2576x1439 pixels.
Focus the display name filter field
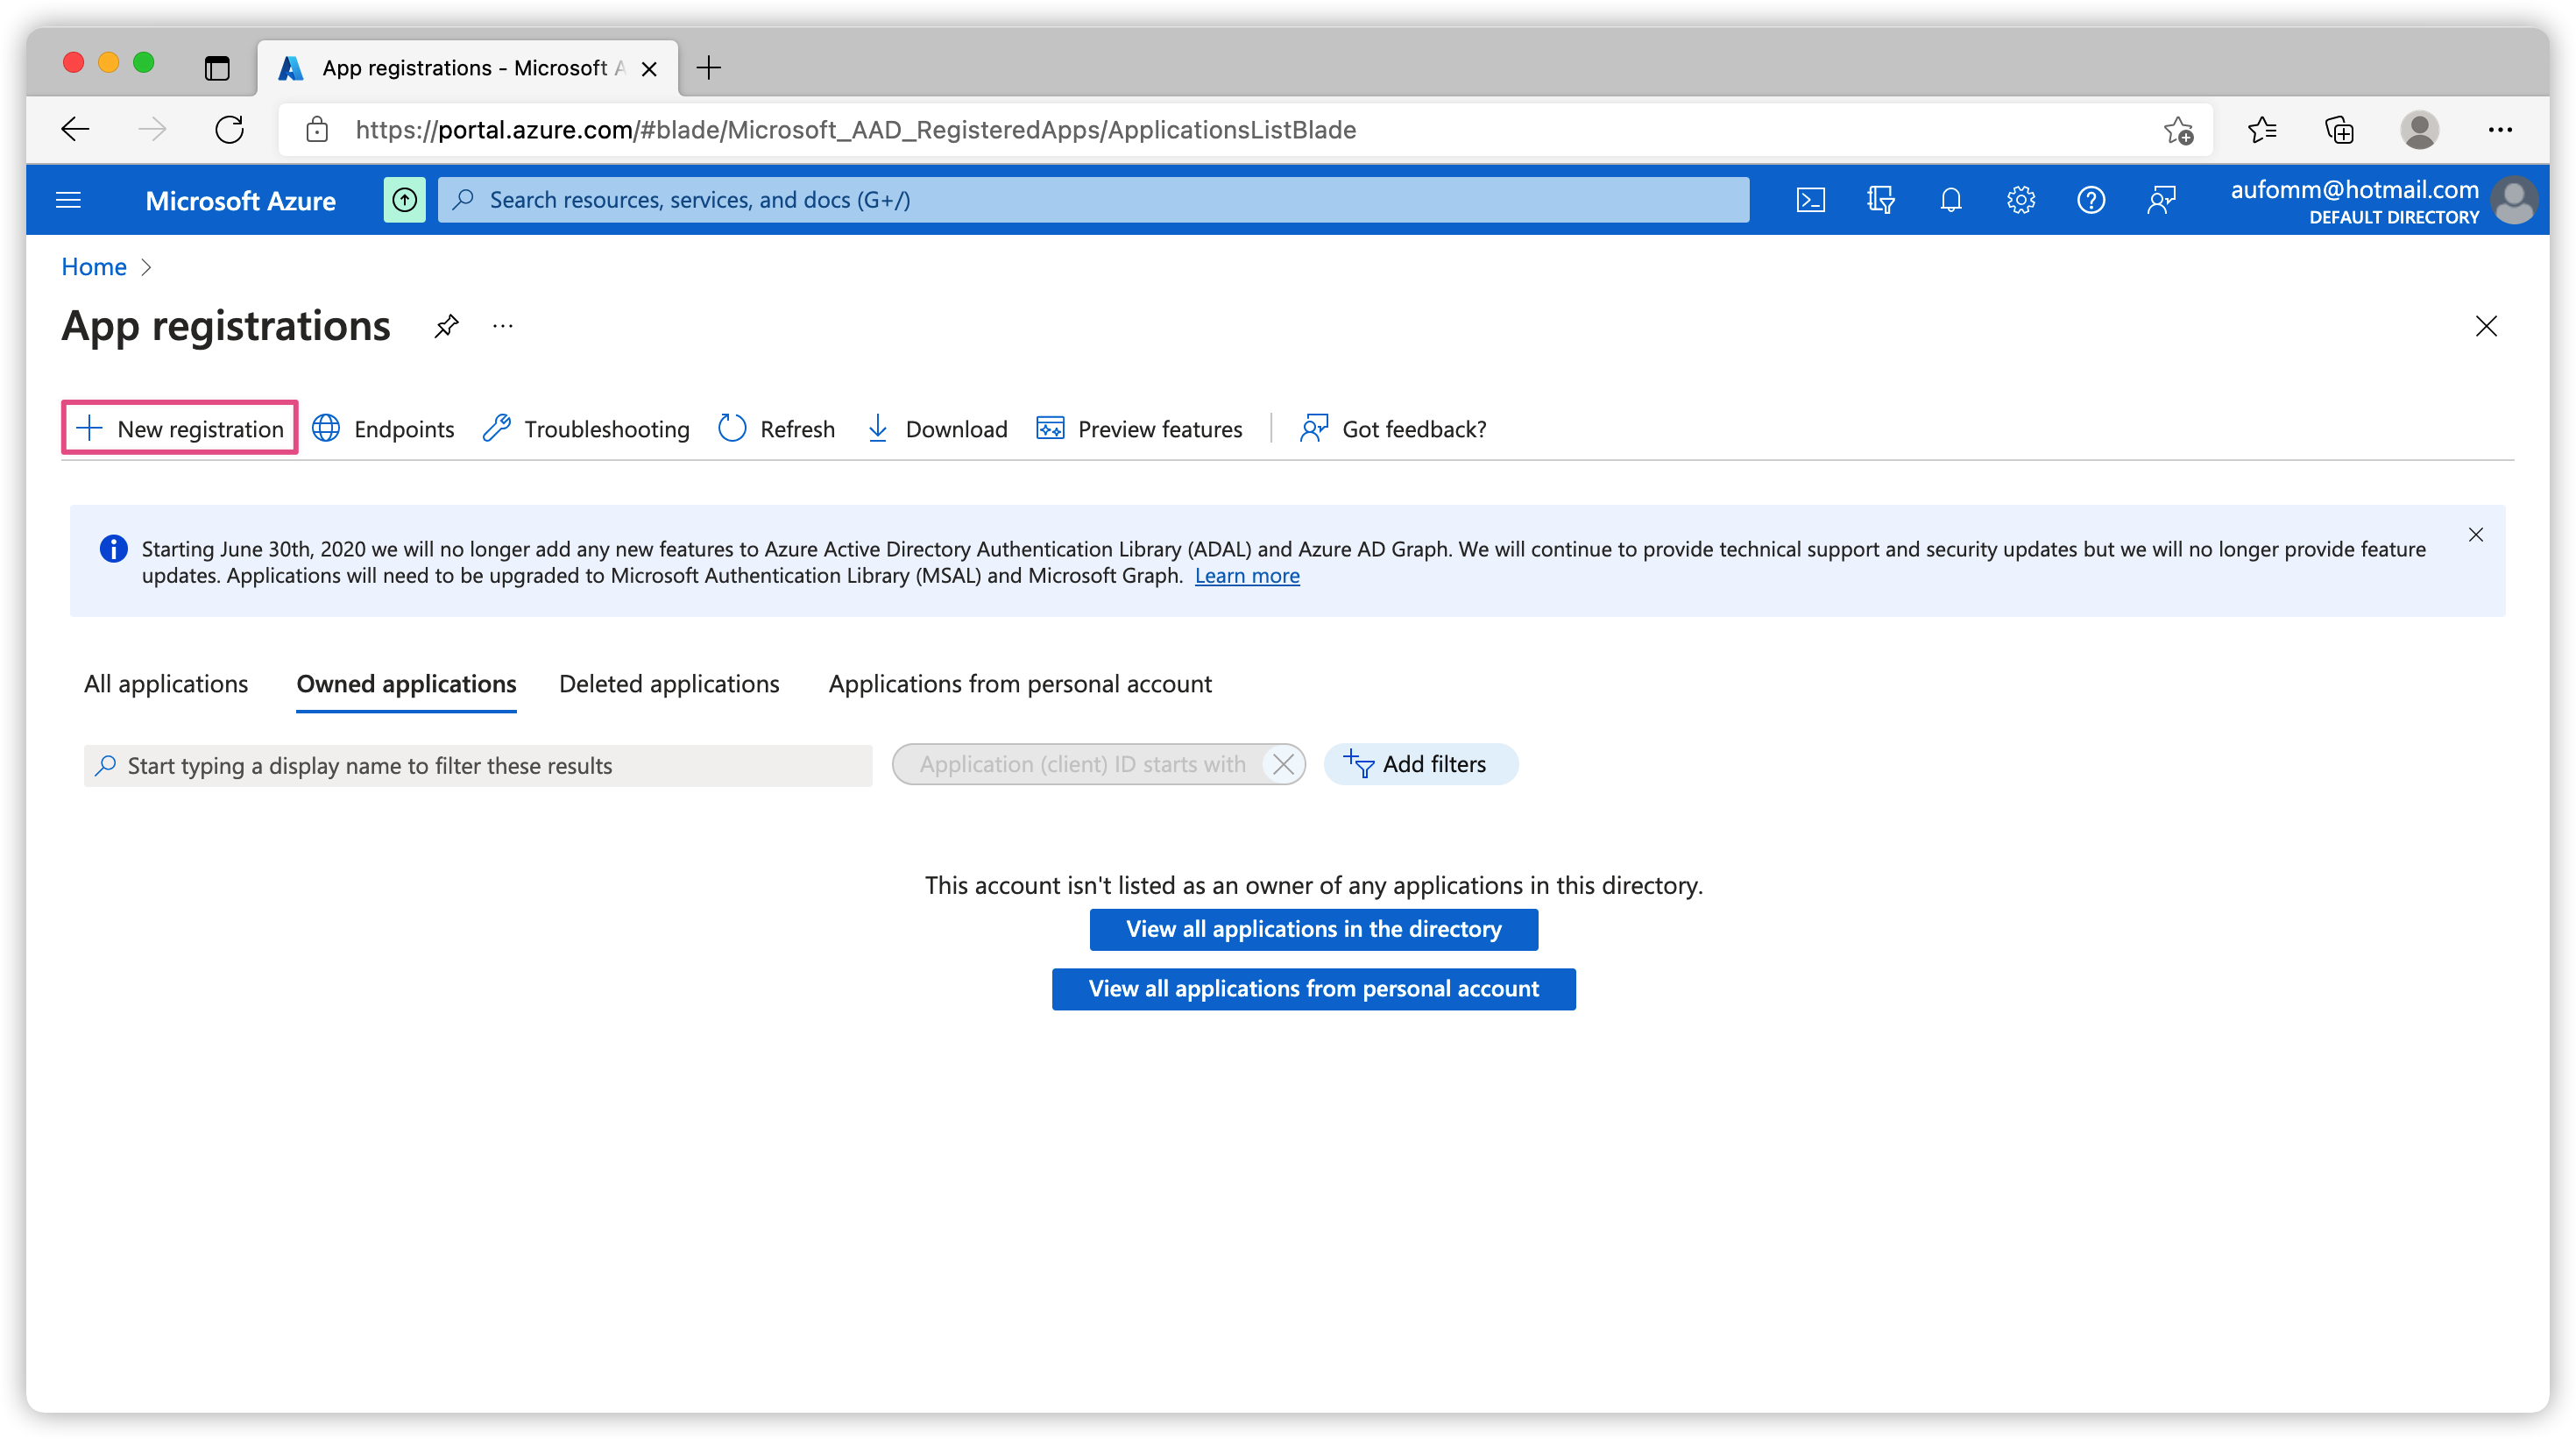(x=478, y=766)
